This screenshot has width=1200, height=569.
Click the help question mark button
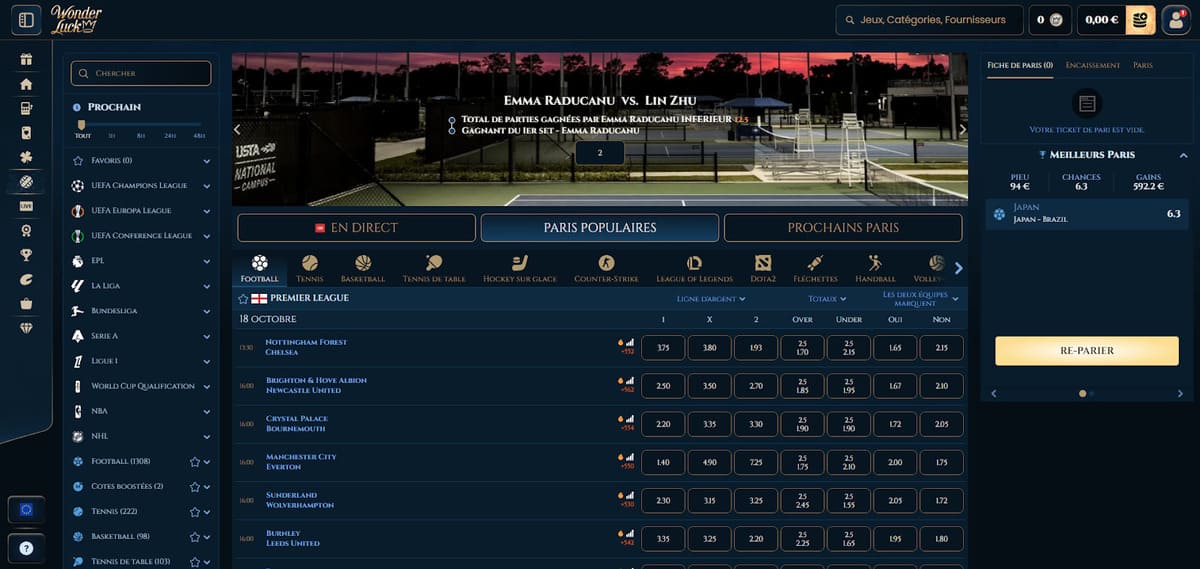pyautogui.click(x=26, y=548)
